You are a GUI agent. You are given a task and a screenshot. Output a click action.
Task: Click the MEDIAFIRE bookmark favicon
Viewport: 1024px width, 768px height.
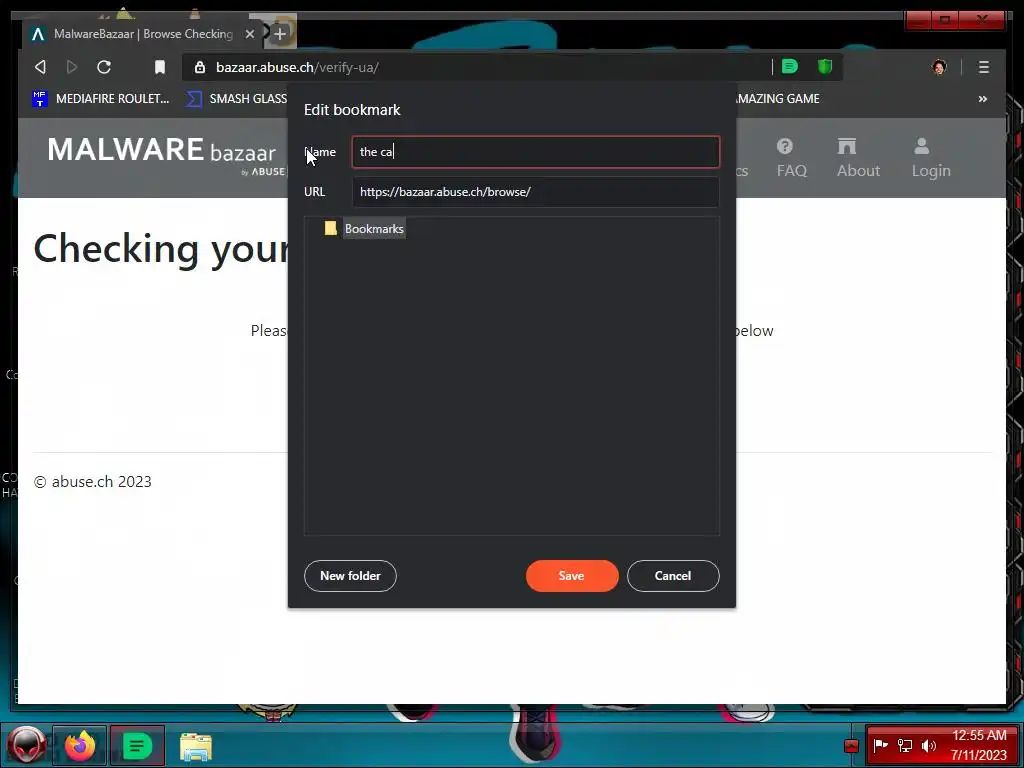[39, 99]
